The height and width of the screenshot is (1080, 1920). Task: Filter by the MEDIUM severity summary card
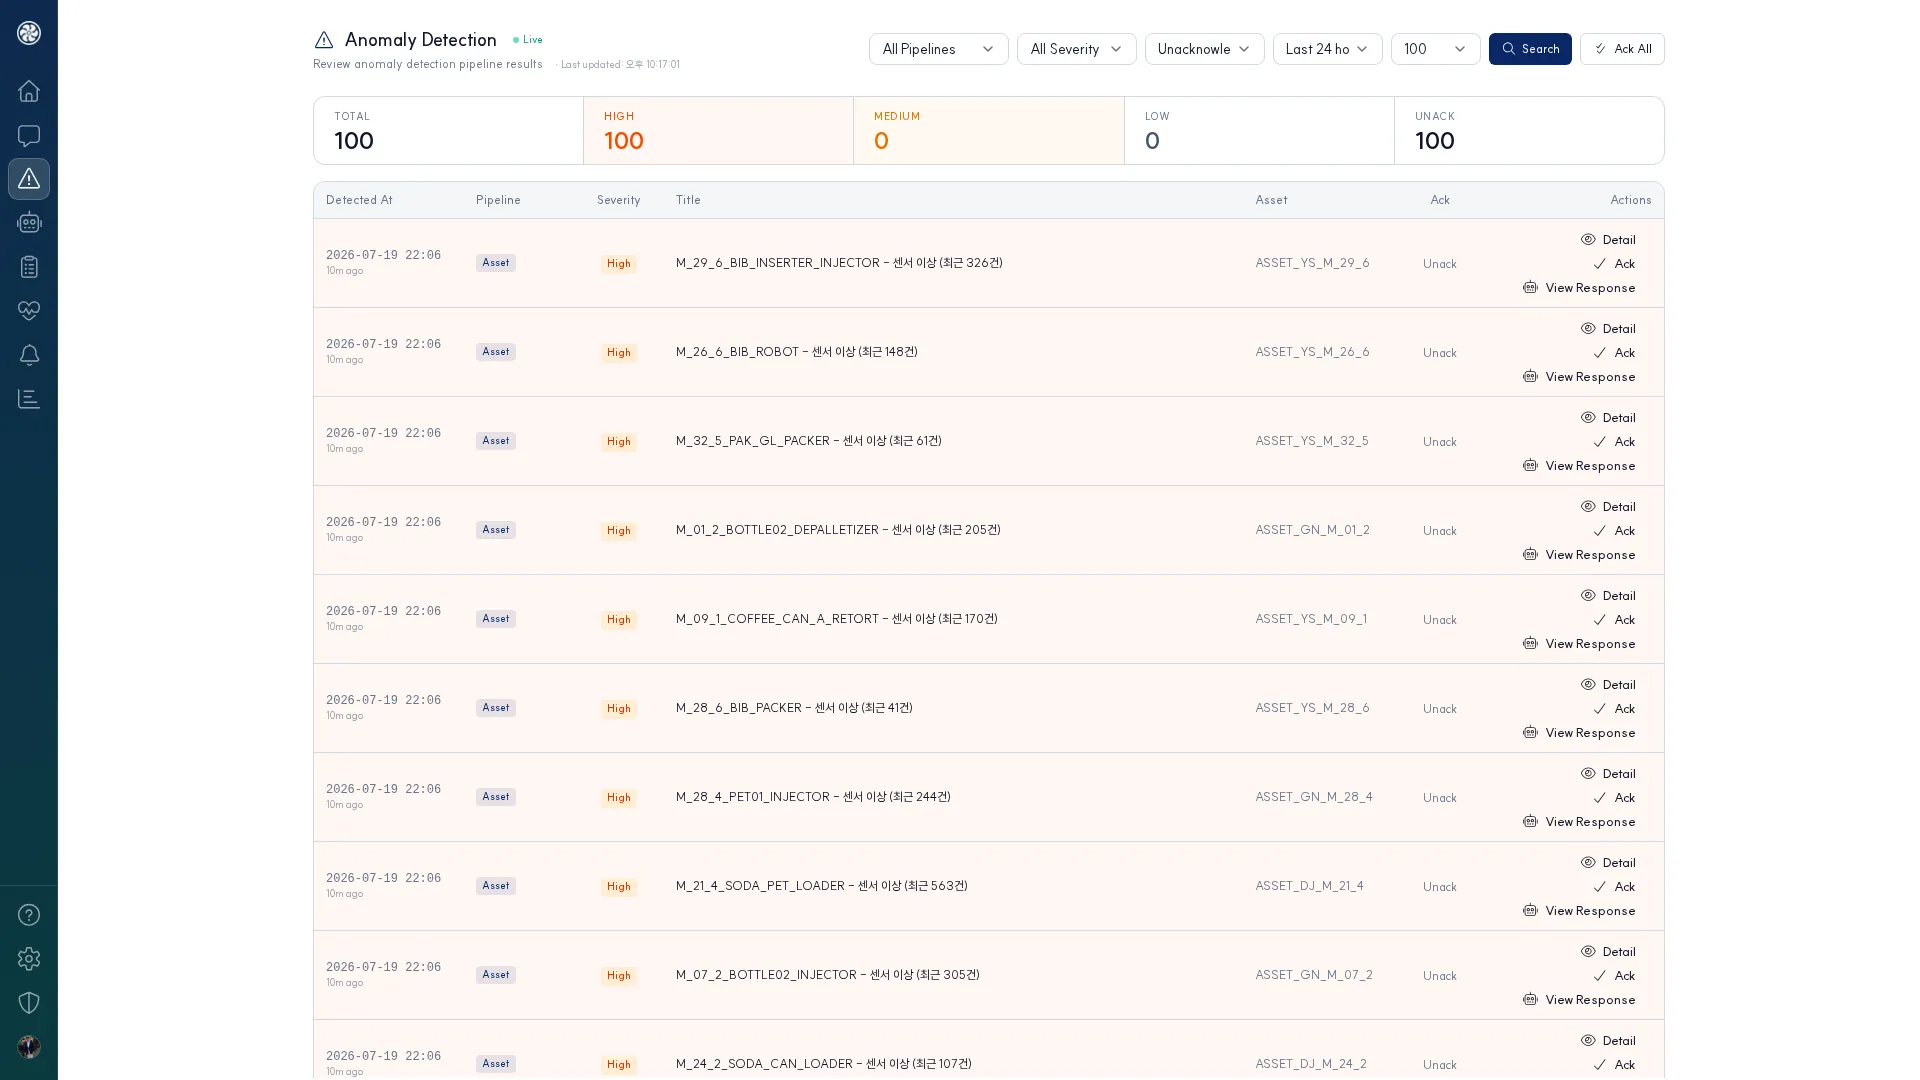coord(988,131)
